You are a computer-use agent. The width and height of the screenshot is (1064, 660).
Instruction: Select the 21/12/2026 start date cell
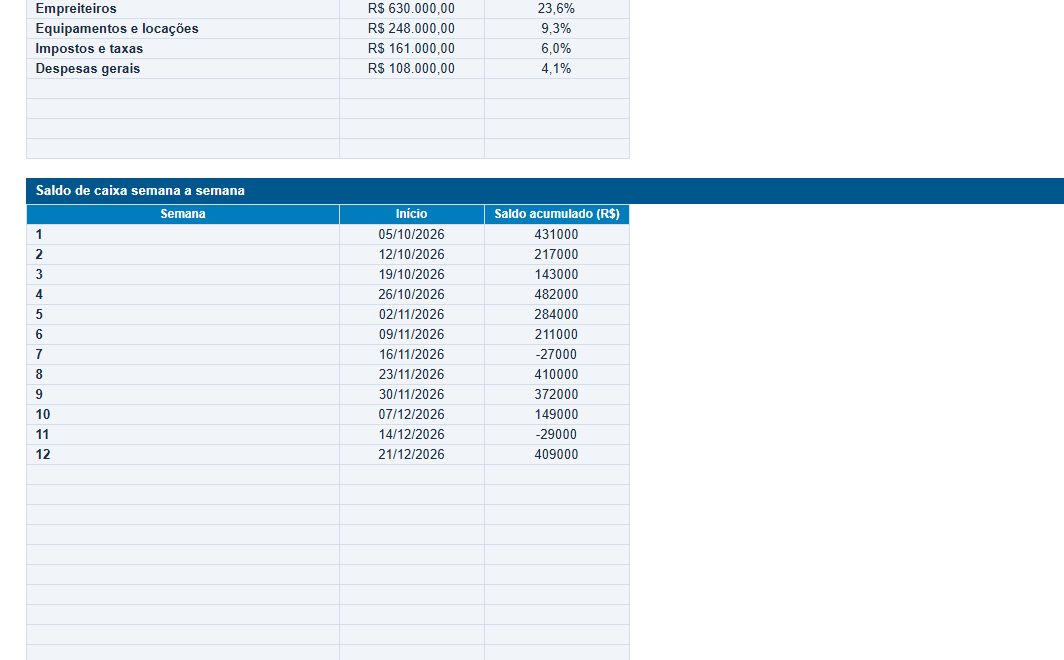[412, 454]
